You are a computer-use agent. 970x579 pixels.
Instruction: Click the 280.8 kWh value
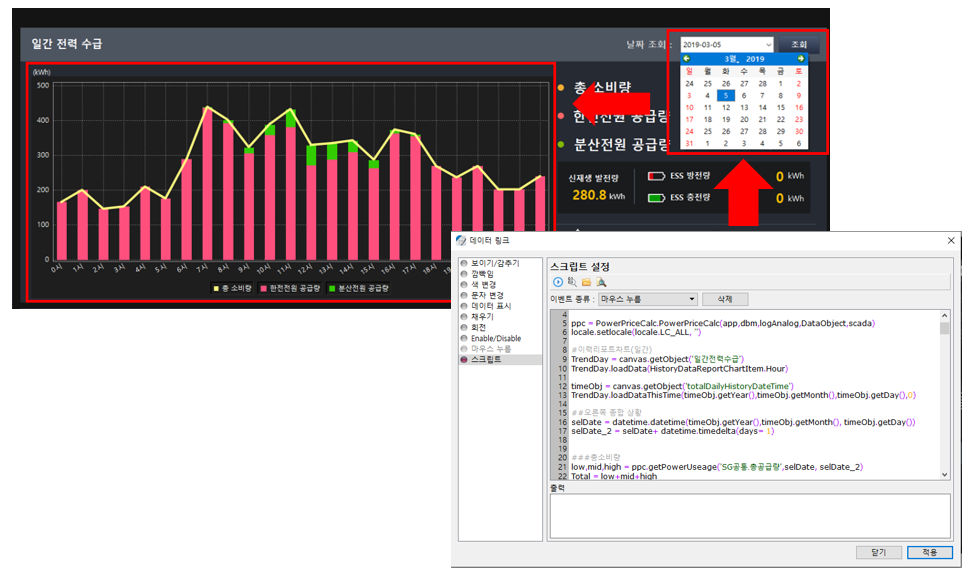598,195
